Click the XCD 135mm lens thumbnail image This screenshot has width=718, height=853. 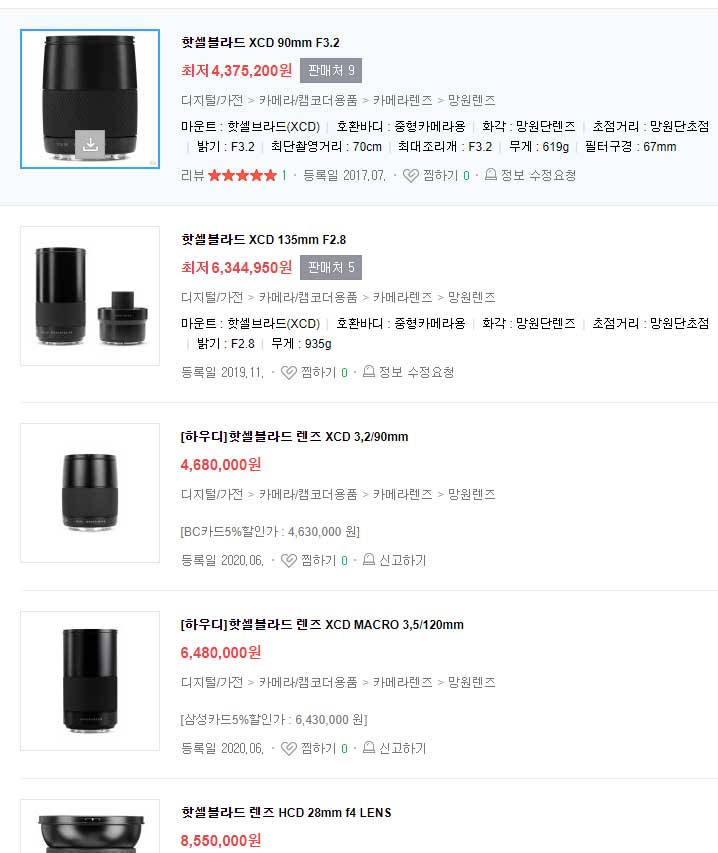(x=90, y=296)
